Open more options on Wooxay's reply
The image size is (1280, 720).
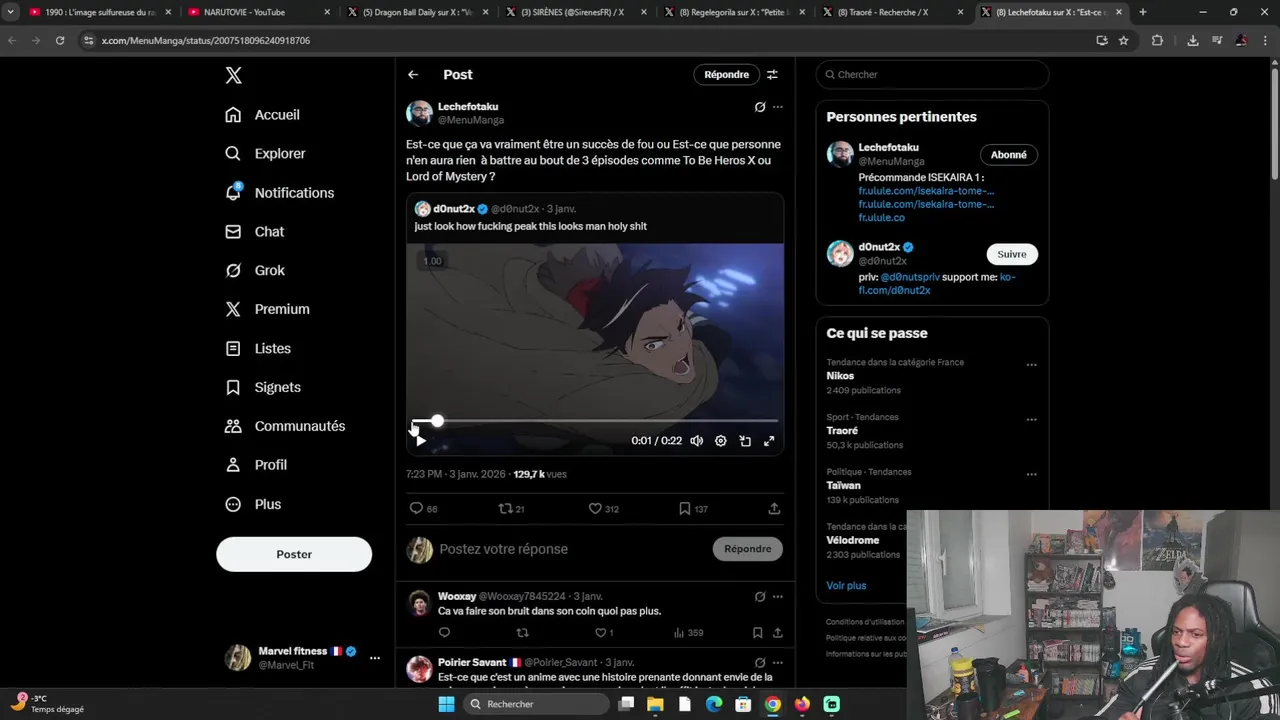pyautogui.click(x=778, y=597)
